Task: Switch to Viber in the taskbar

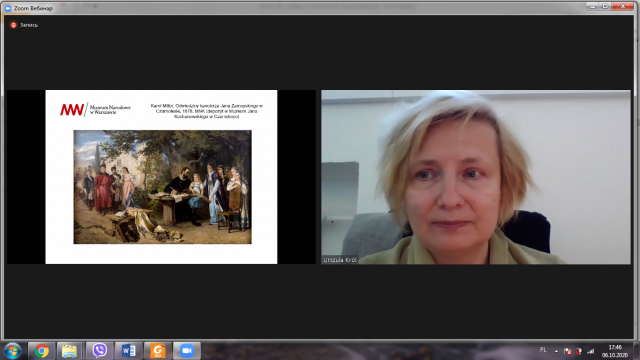Action: click(100, 351)
